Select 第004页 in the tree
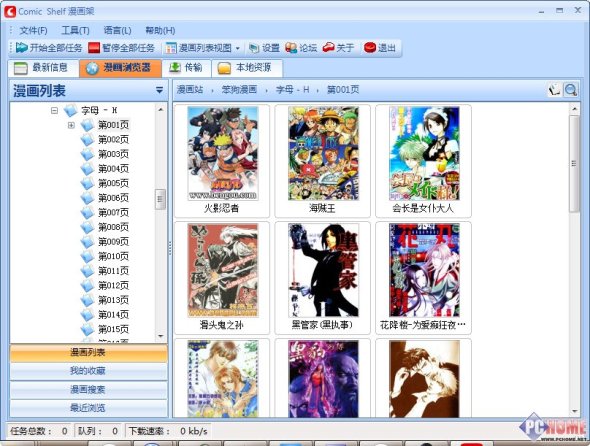The height and width of the screenshot is (446, 590). 113,169
